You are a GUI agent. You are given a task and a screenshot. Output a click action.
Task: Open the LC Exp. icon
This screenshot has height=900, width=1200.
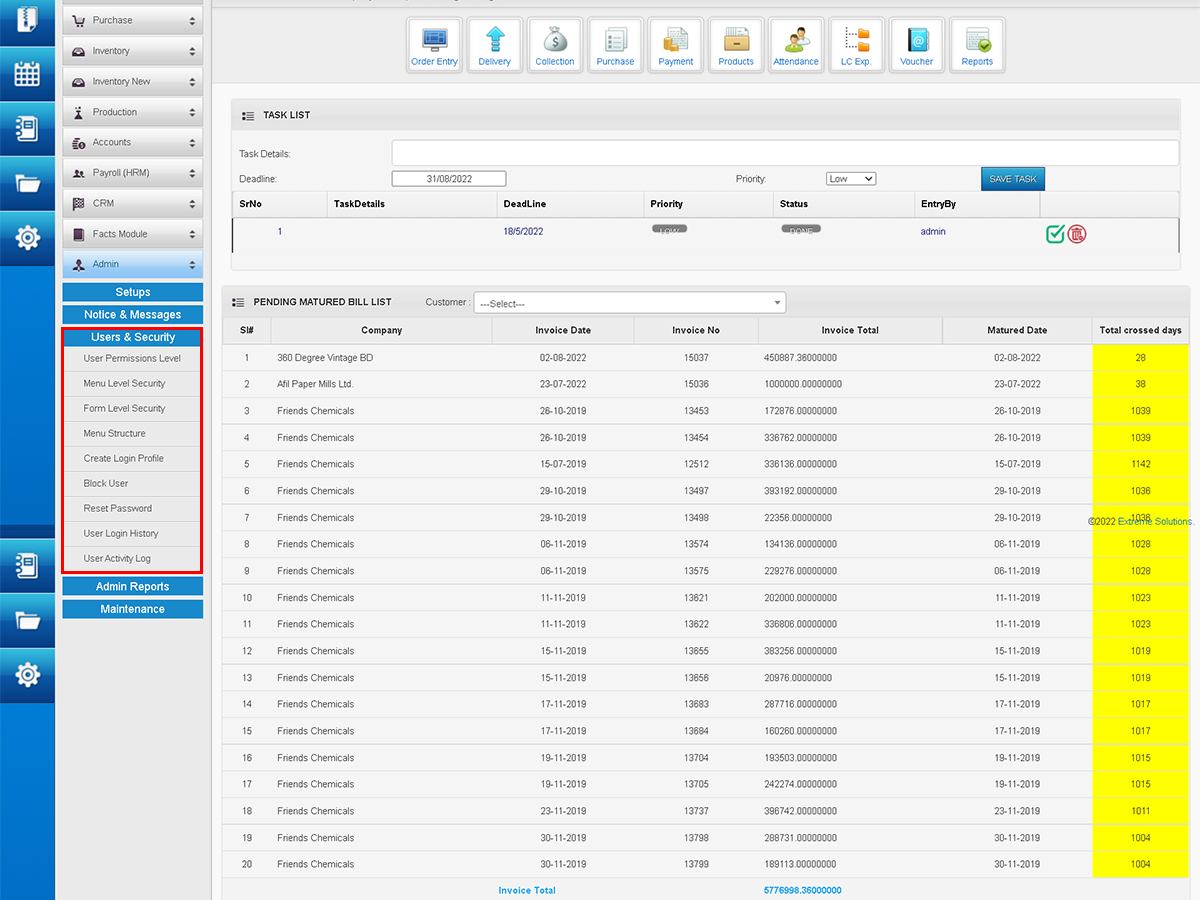(x=856, y=46)
